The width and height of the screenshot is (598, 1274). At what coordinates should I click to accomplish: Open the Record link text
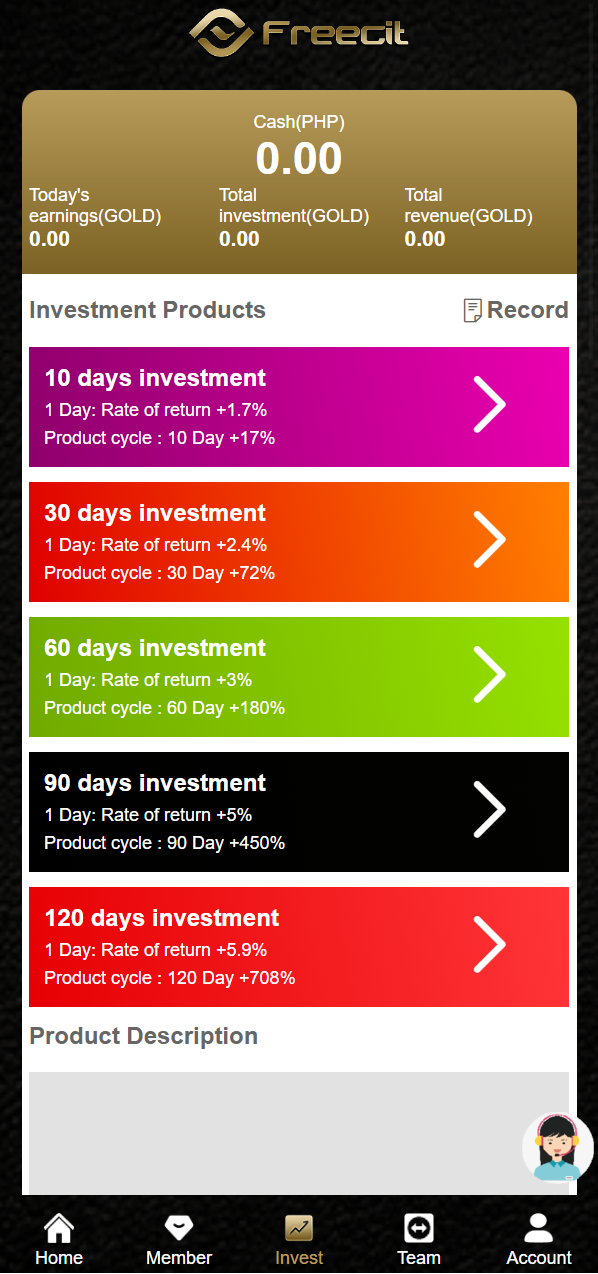point(528,310)
